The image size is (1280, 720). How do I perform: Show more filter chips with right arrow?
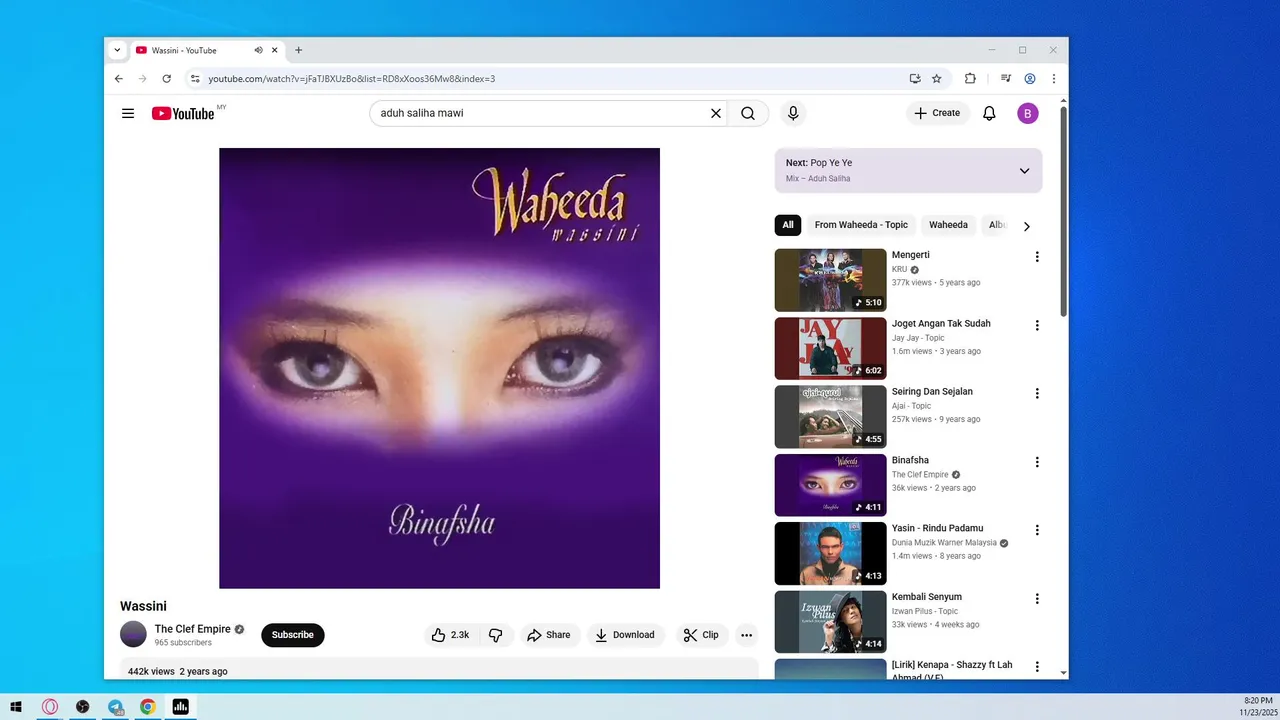point(1026,226)
